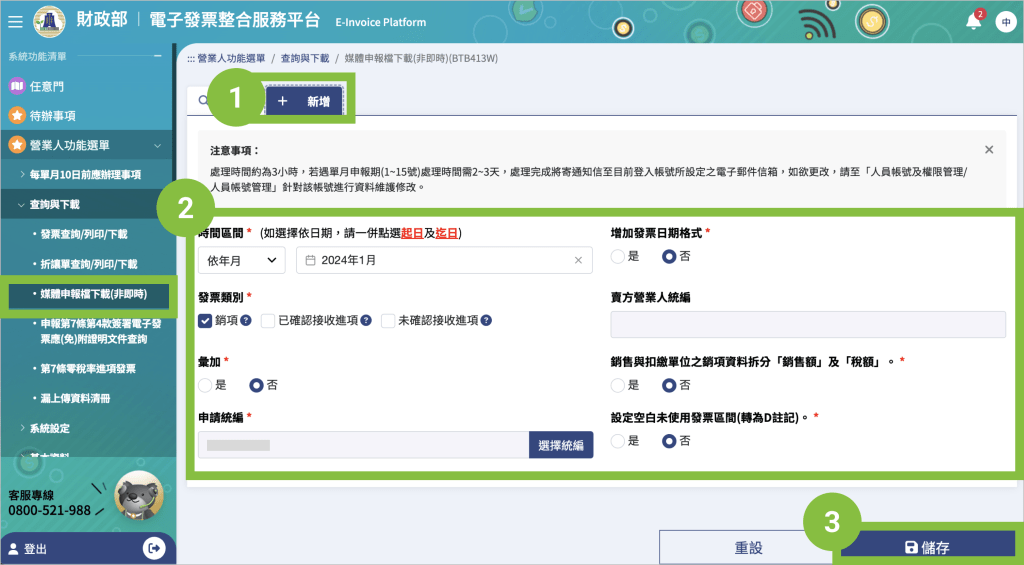Open the hamburger menu icon

click(x=15, y=21)
